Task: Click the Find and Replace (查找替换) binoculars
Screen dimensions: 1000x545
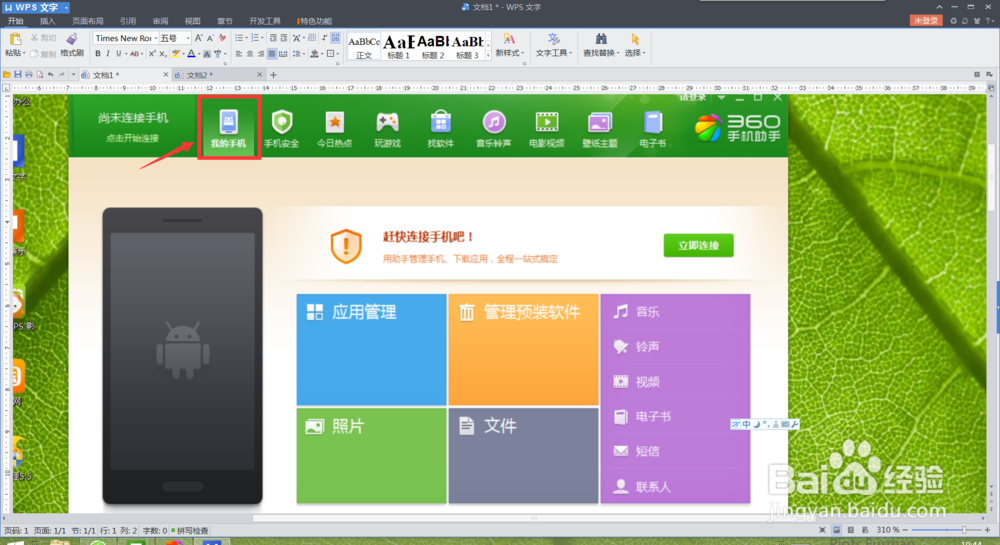Action: pos(601,40)
